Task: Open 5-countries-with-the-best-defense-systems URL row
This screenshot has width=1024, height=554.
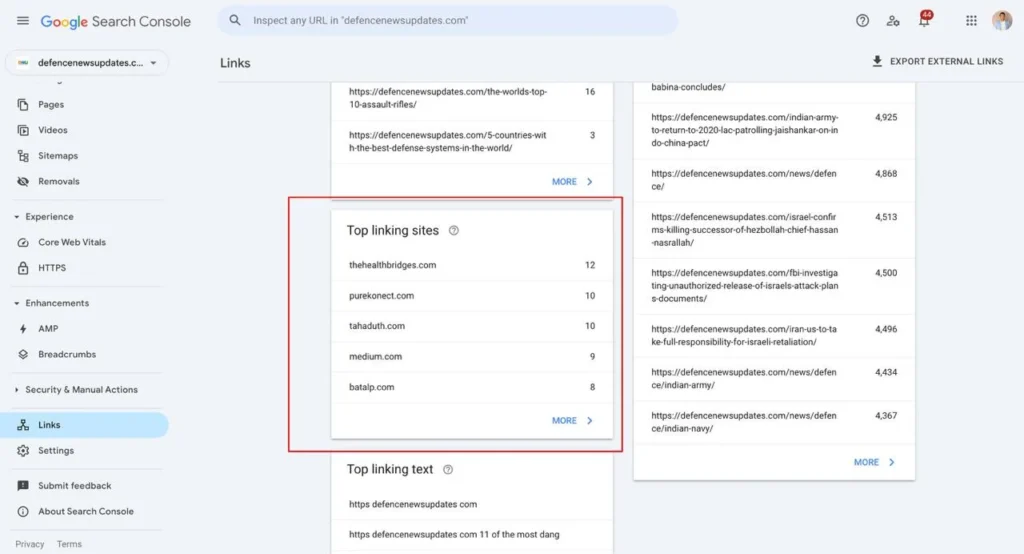Action: [x=472, y=142]
